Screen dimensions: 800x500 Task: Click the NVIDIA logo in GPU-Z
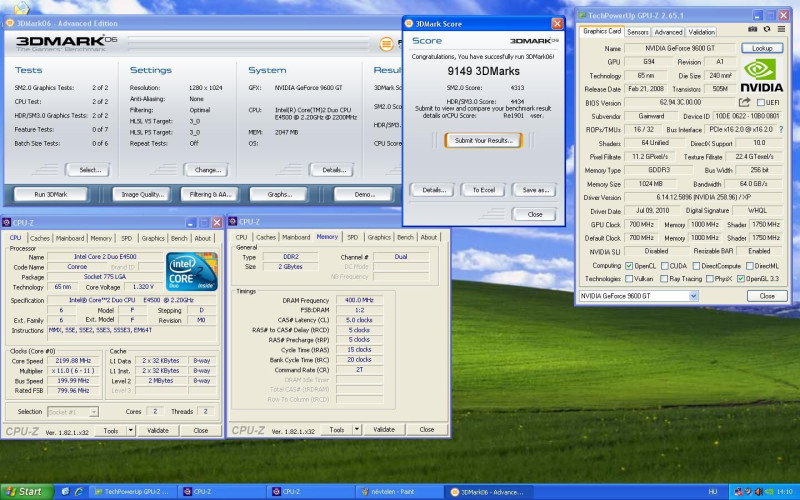click(762, 76)
